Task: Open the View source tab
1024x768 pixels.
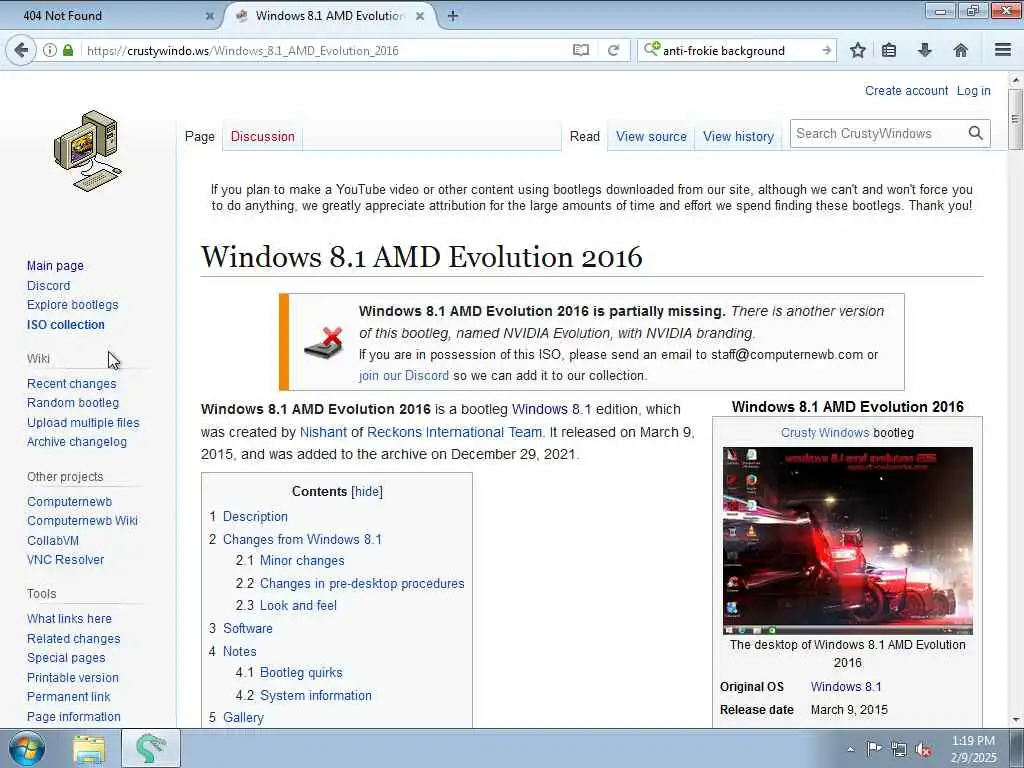Action: [x=651, y=136]
